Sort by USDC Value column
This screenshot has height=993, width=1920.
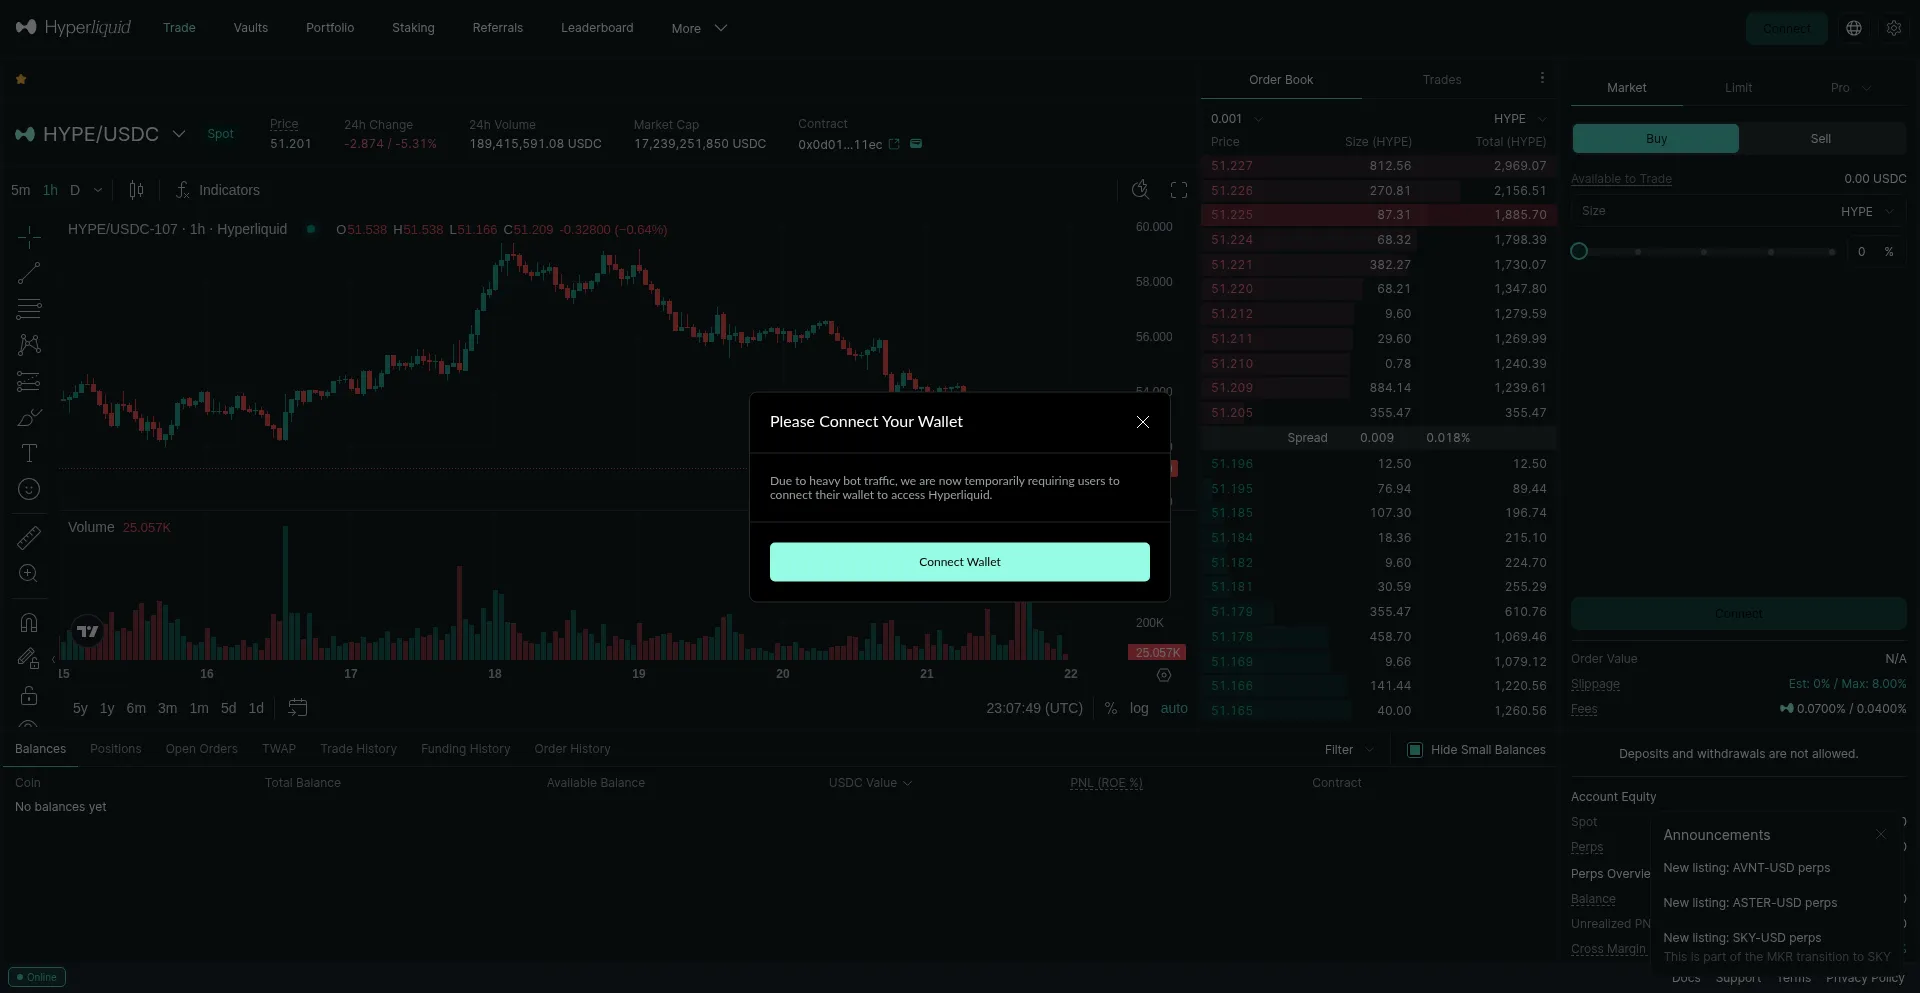click(x=870, y=783)
